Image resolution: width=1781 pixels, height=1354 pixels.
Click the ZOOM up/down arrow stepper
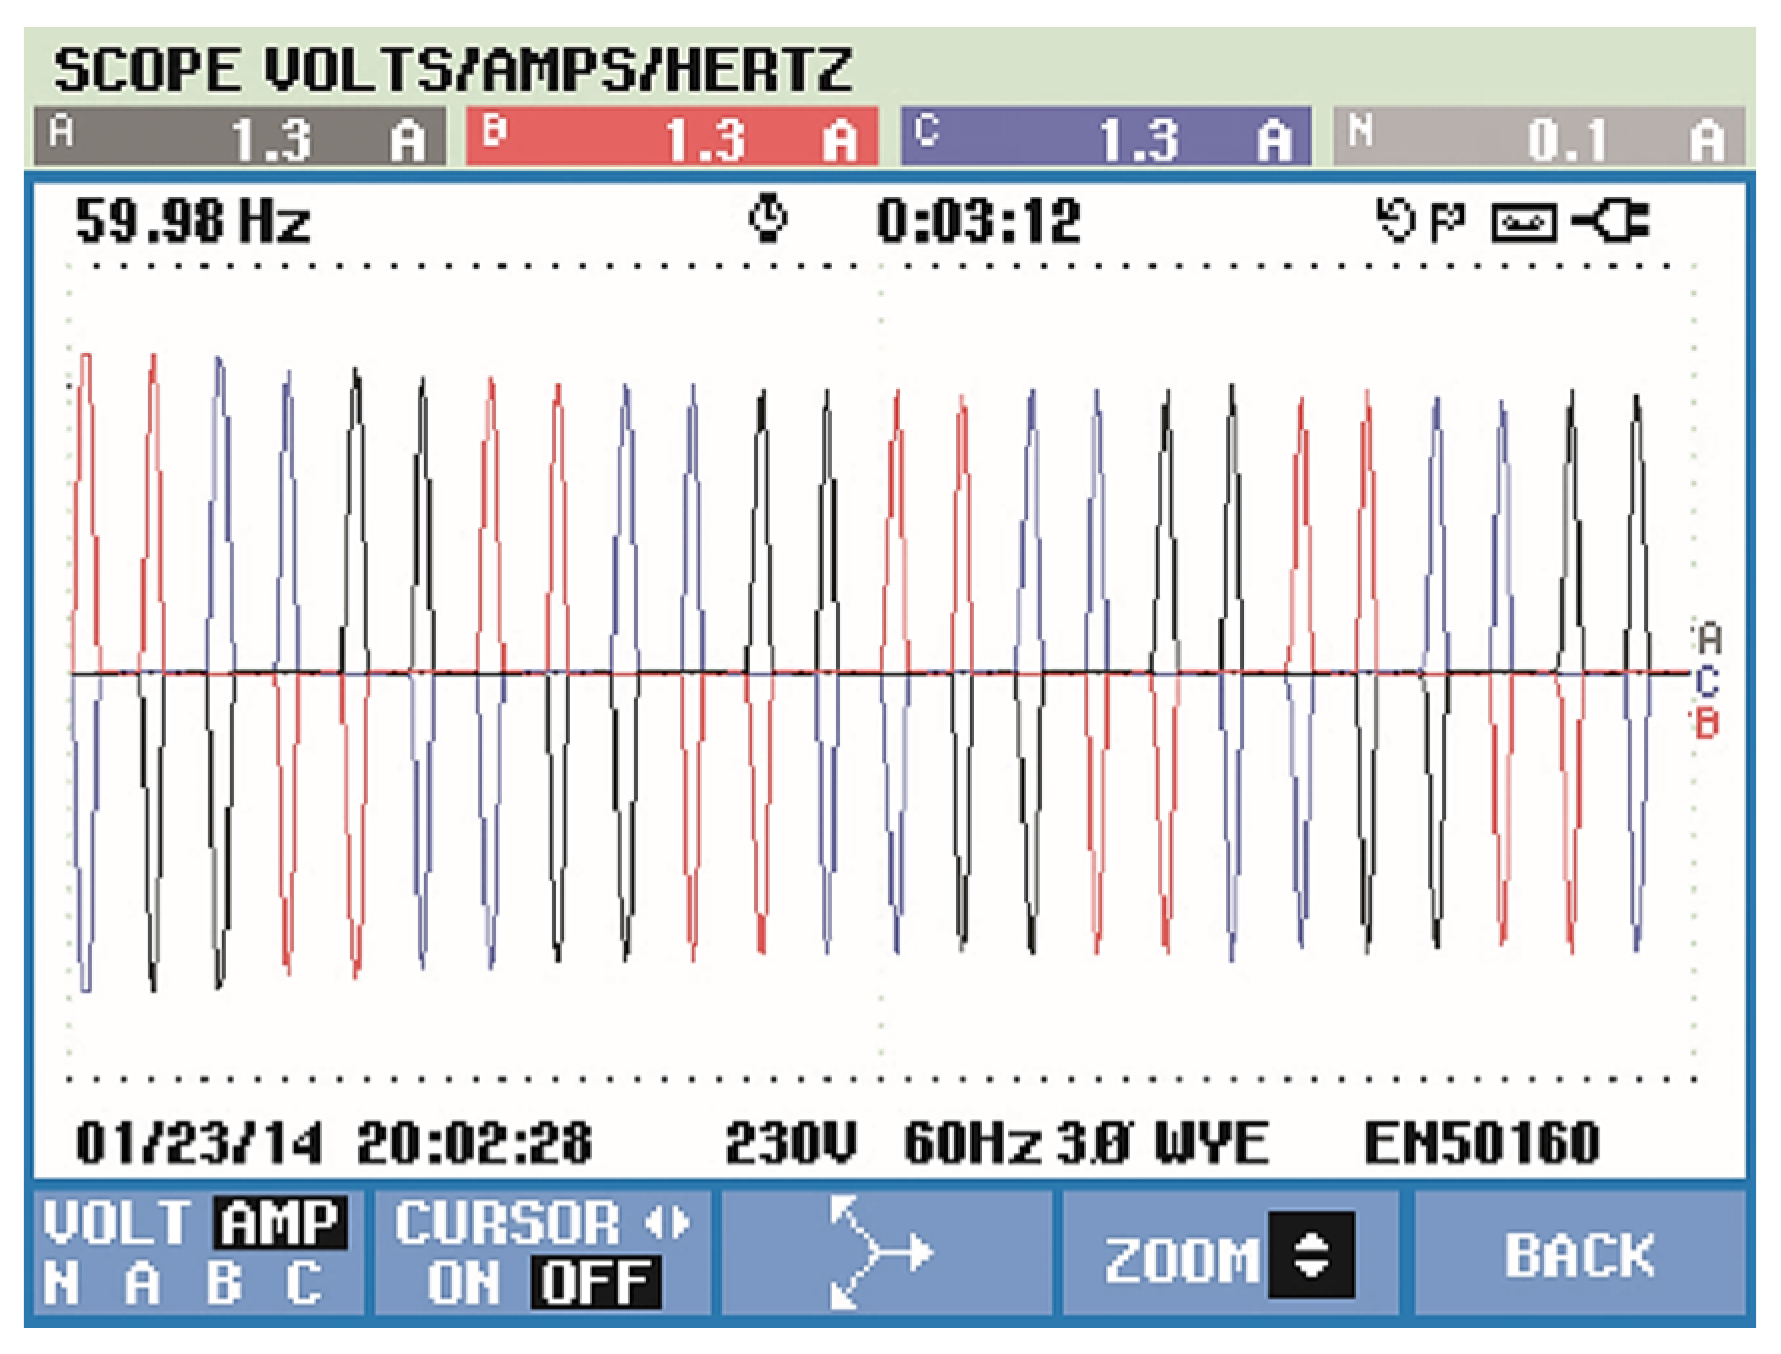[x=1311, y=1255]
